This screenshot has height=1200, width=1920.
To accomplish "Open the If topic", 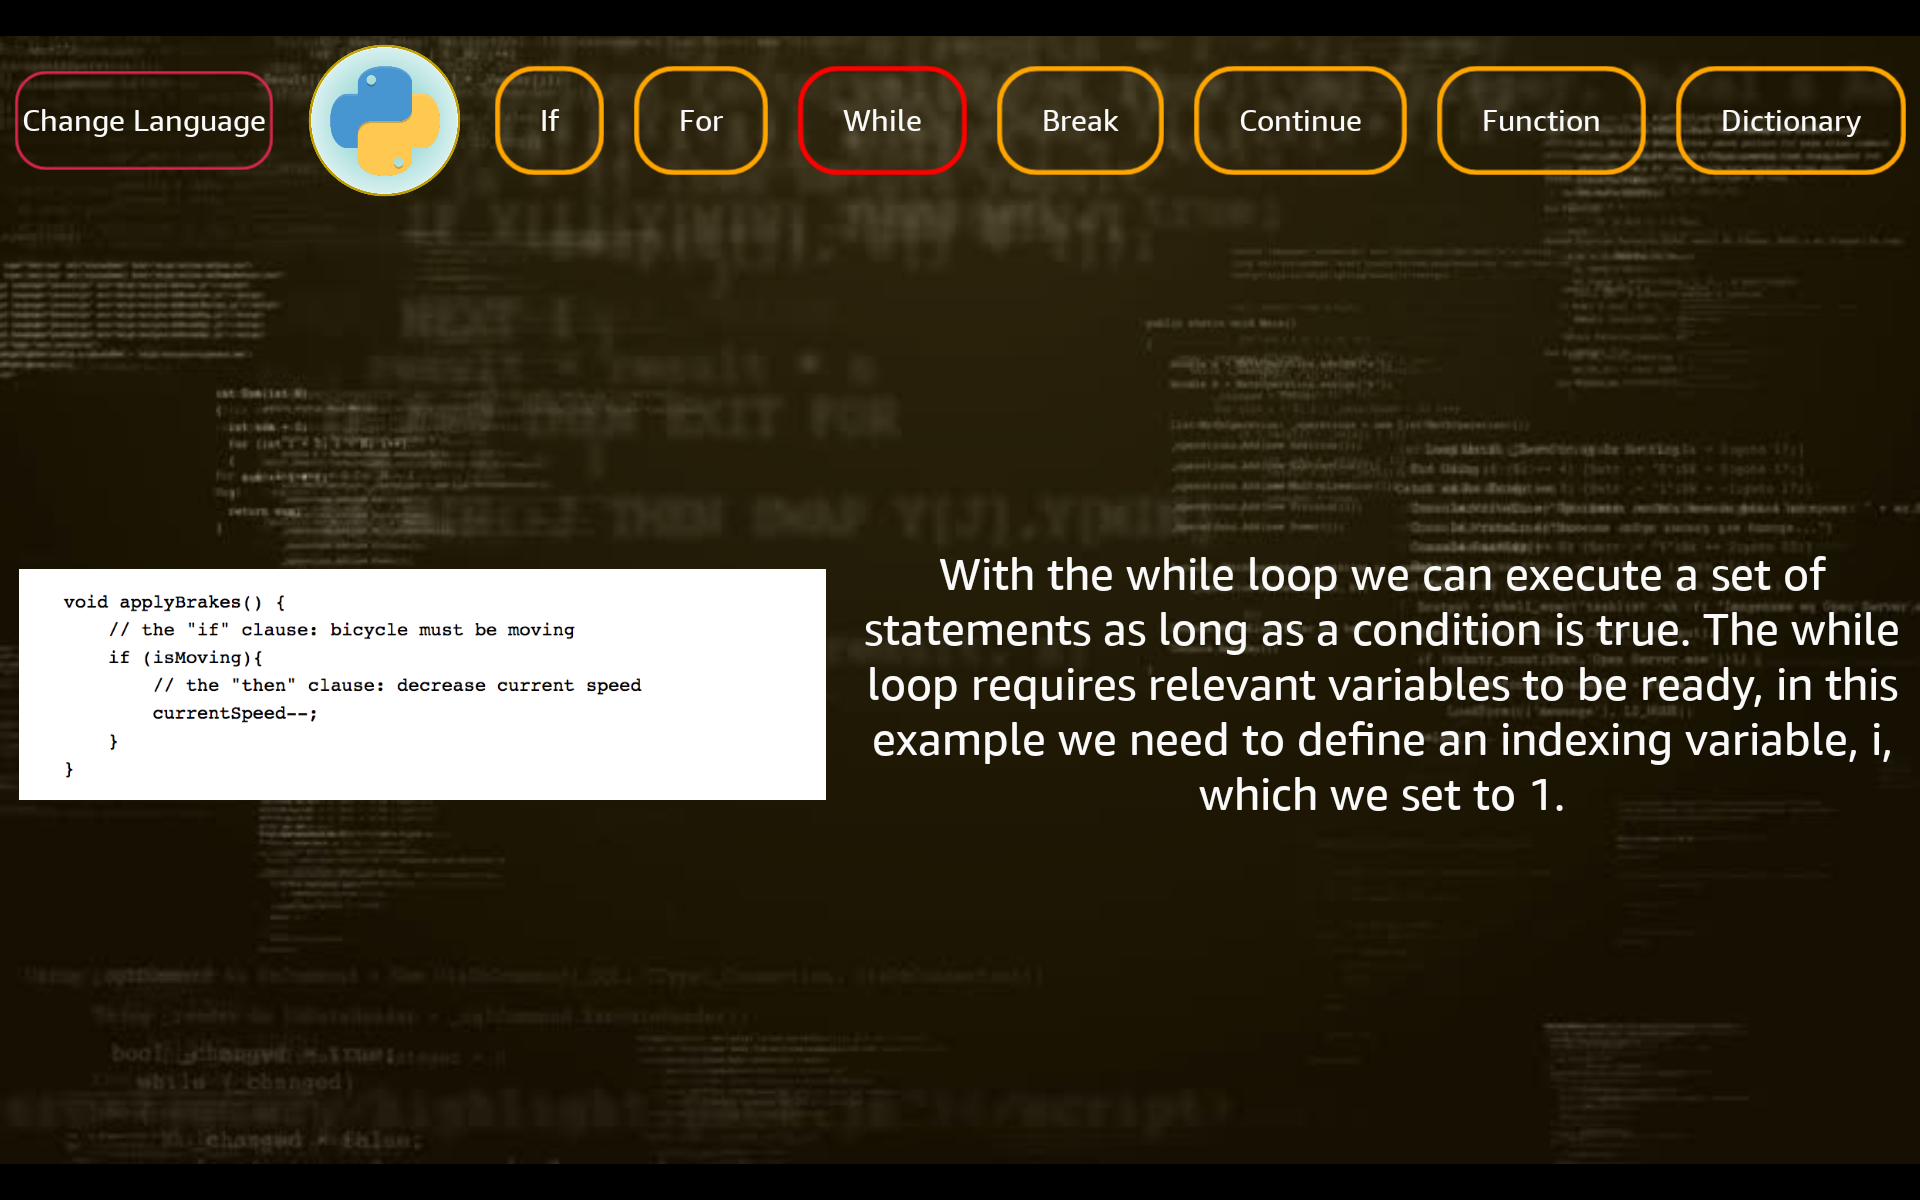I will 549,121.
